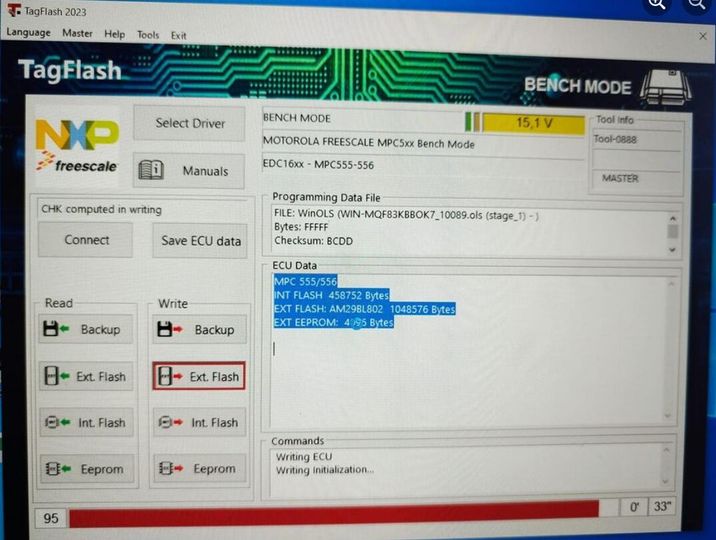Viewport: 716px width, 540px height.
Task: Click the scroll up arrow in ECU Data
Action: 671,284
